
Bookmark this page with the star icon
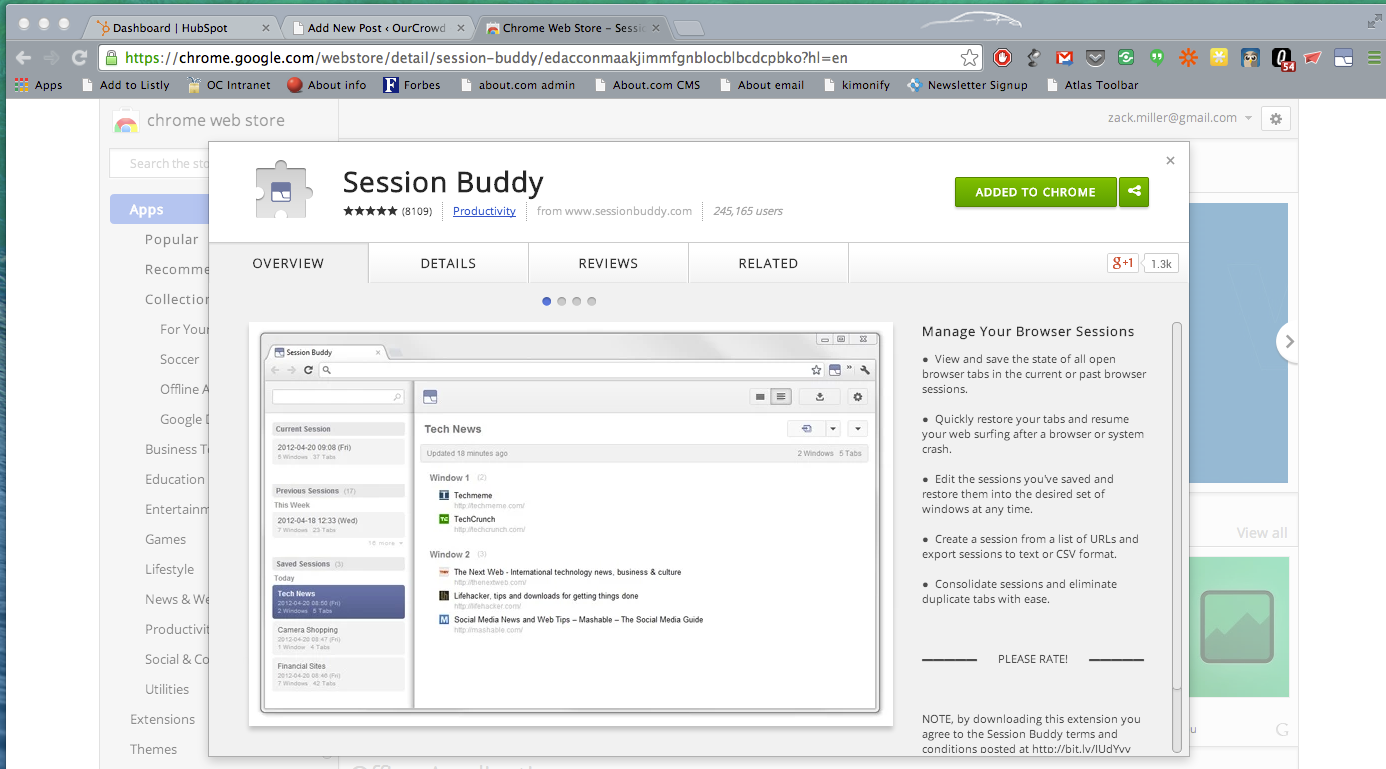(x=969, y=58)
